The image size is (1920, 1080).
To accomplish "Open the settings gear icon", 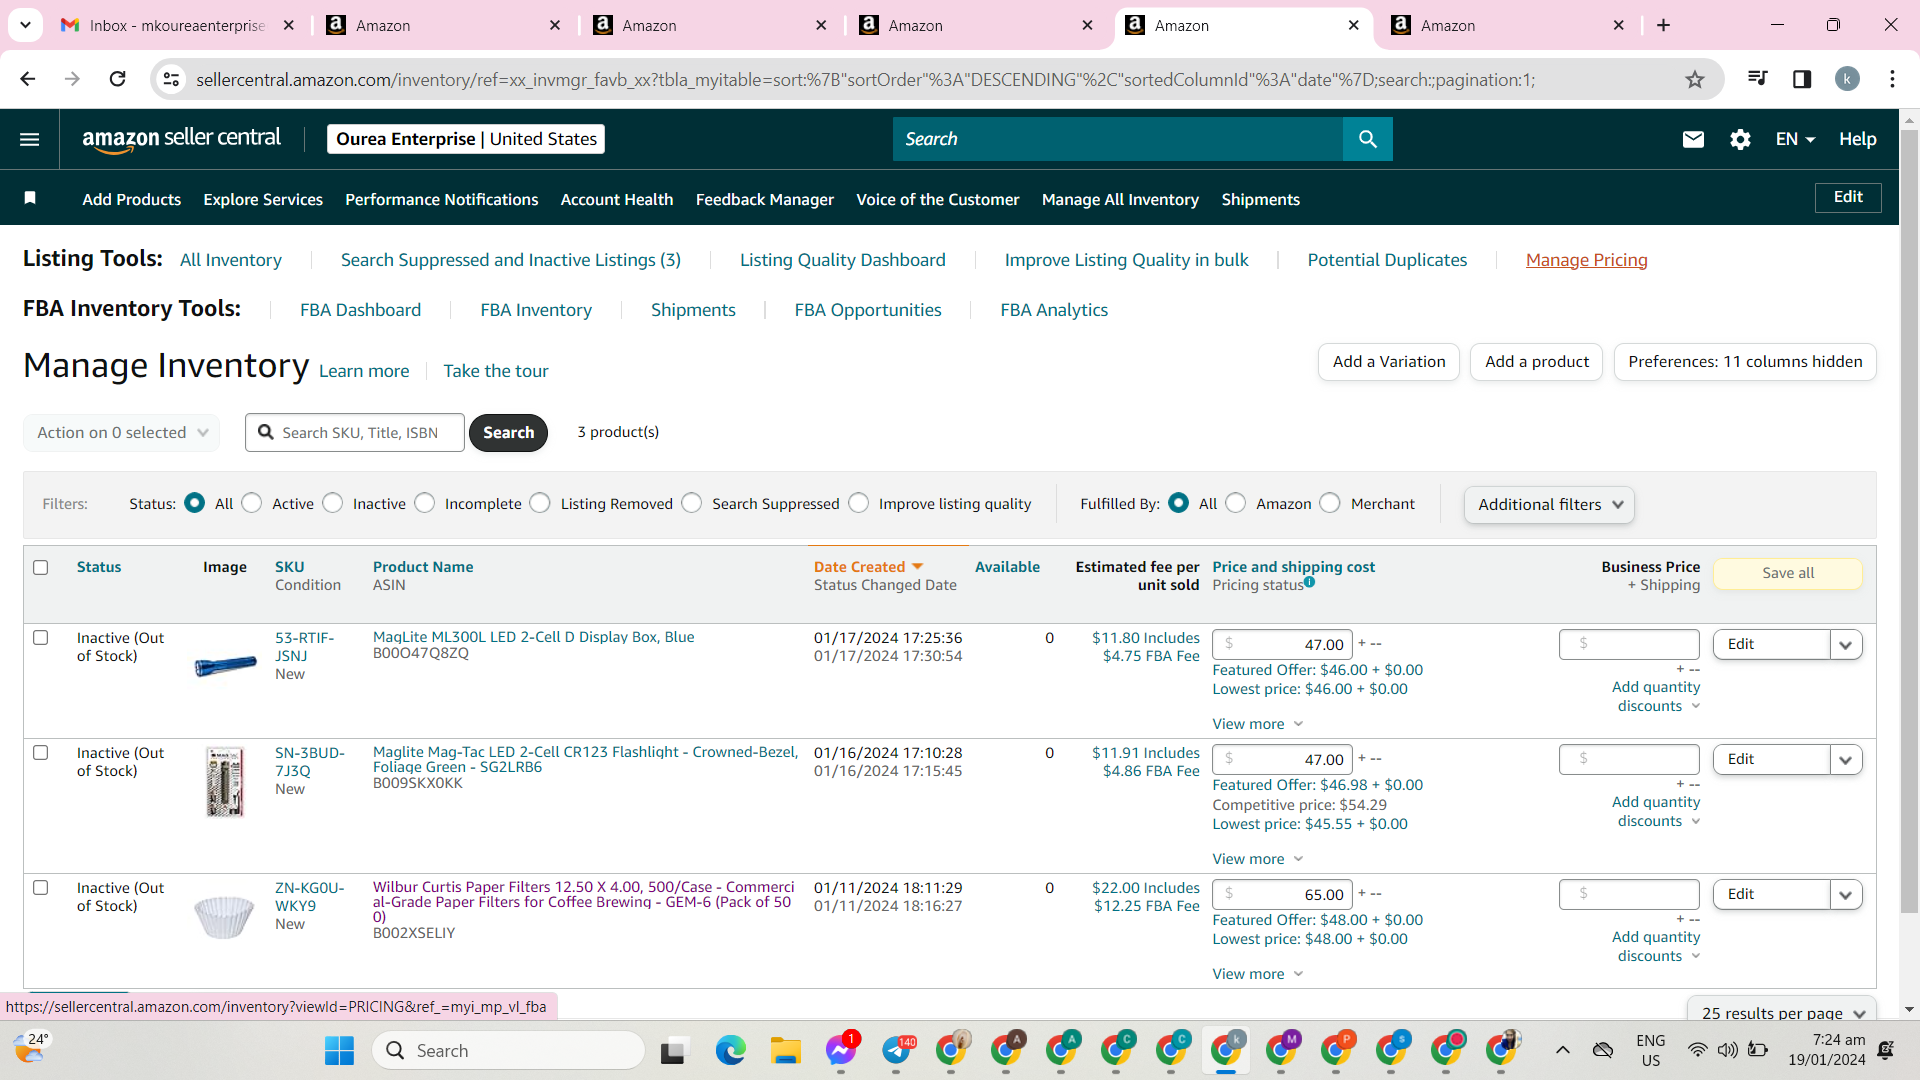I will click(x=1740, y=139).
